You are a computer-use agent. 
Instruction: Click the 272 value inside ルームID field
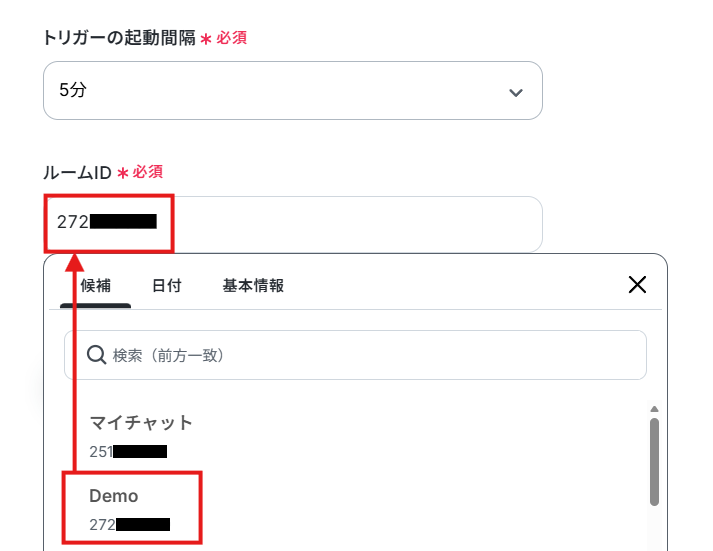point(107,222)
